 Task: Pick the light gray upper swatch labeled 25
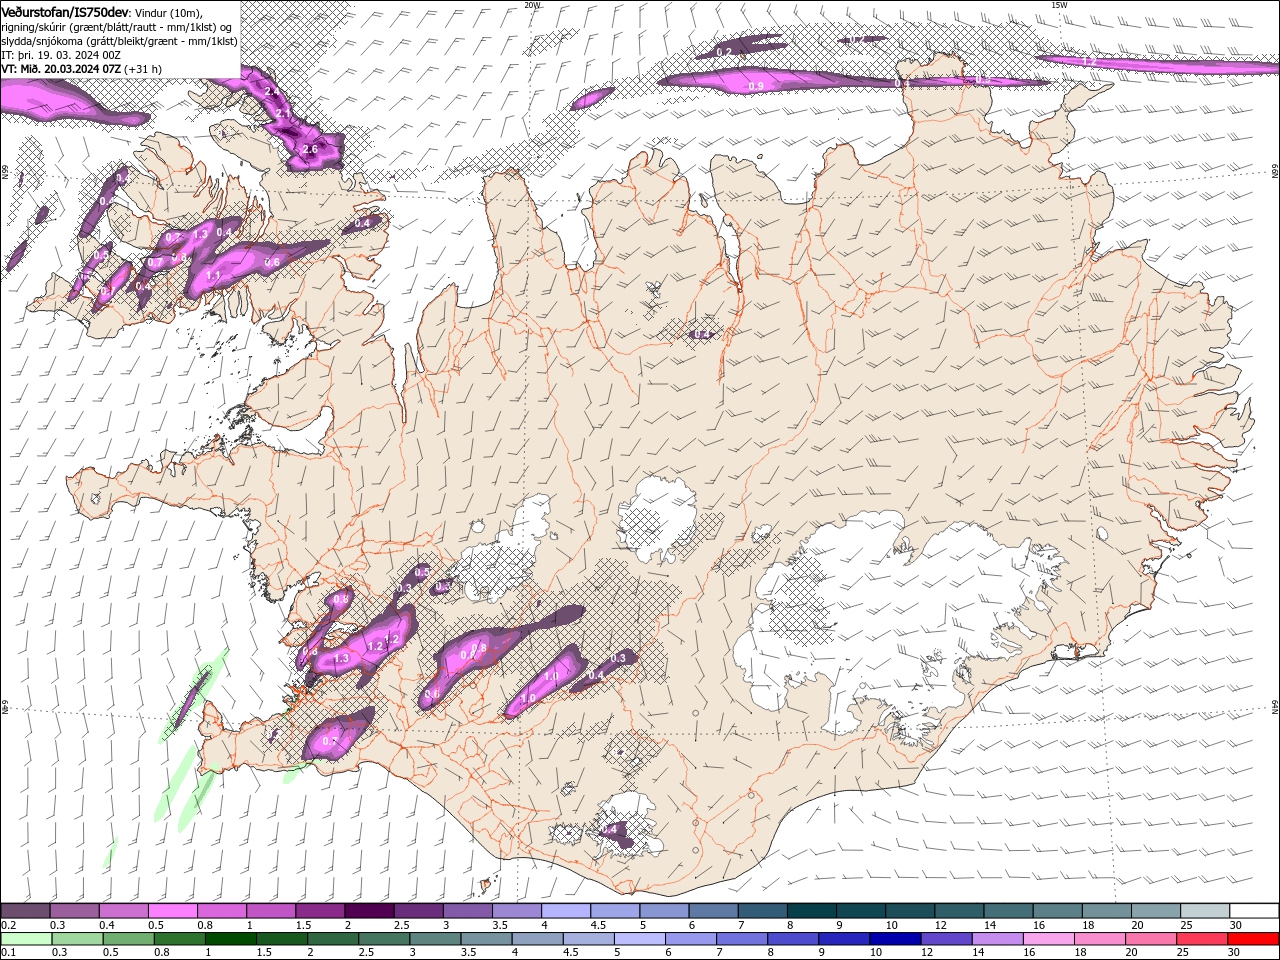coord(1205,911)
